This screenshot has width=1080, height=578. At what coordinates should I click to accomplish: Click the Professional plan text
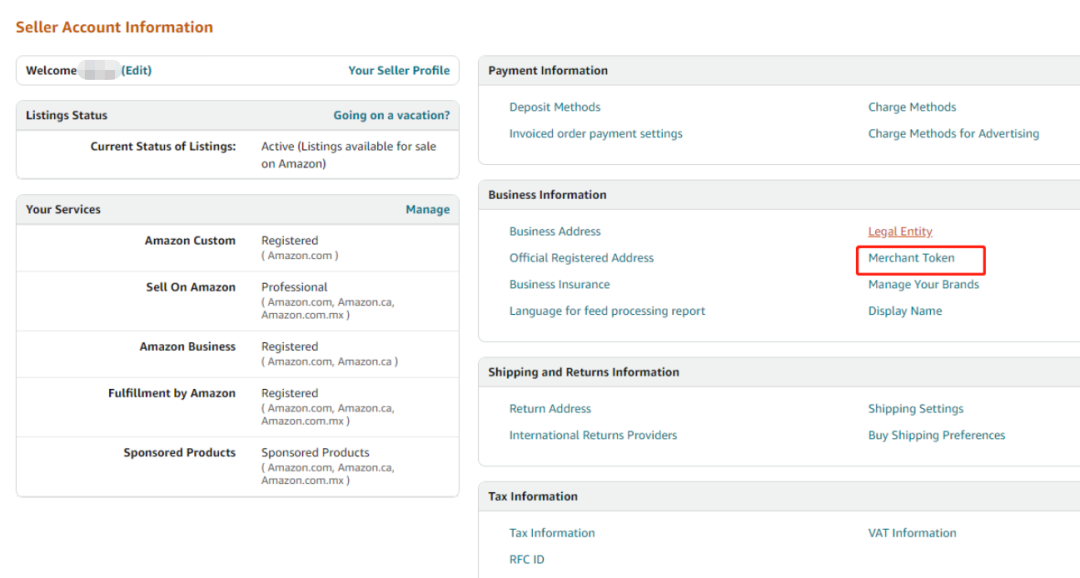pyautogui.click(x=294, y=287)
